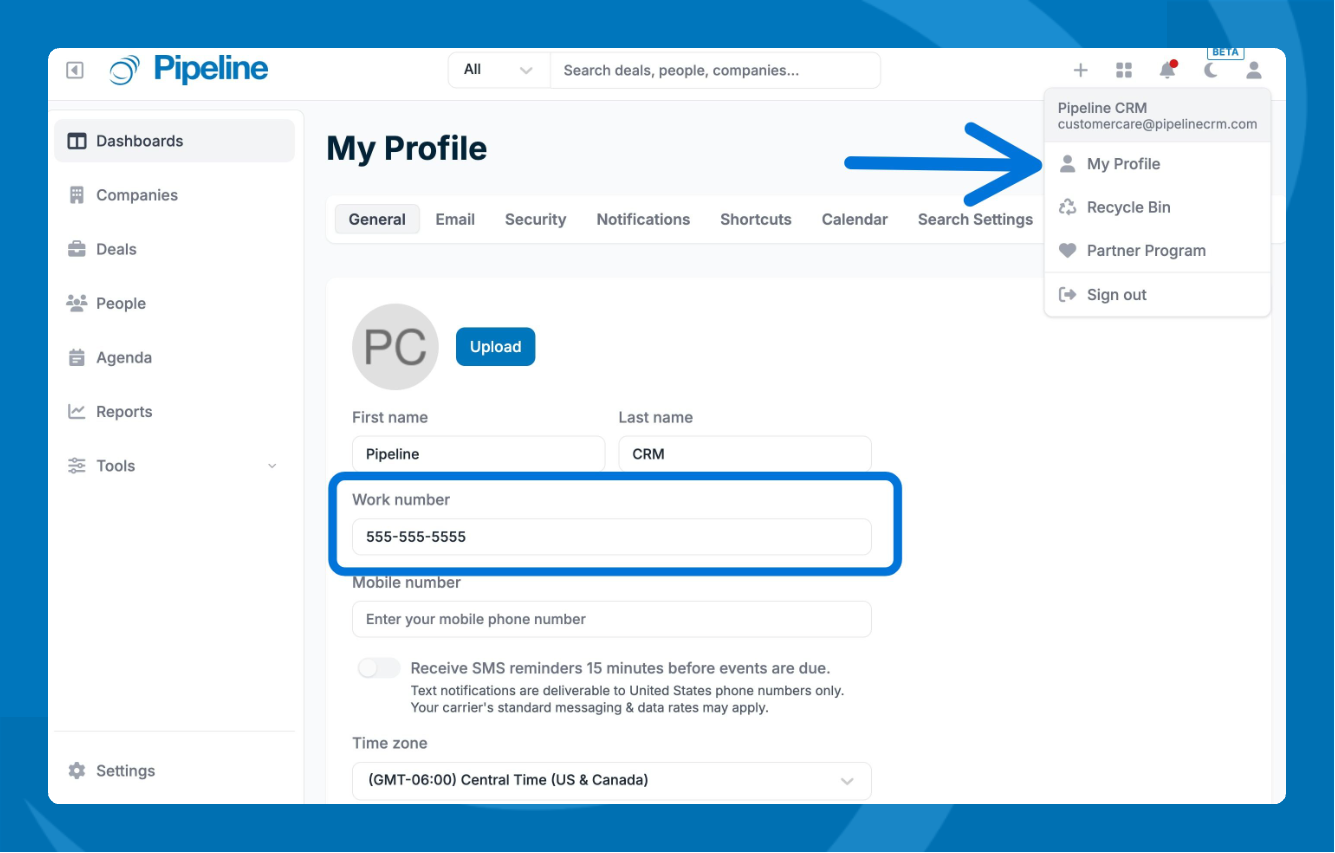This screenshot has width=1335, height=853.
Task: Open the All search filter dropdown
Action: 498,70
